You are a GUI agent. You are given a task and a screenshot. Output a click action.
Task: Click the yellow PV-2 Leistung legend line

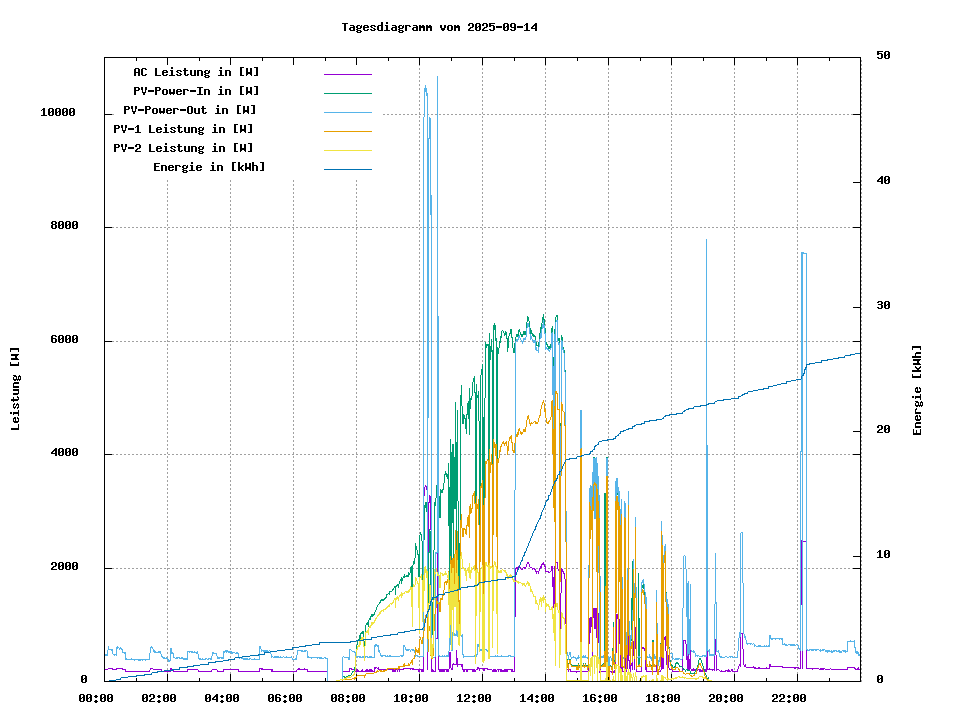[x=347, y=149]
